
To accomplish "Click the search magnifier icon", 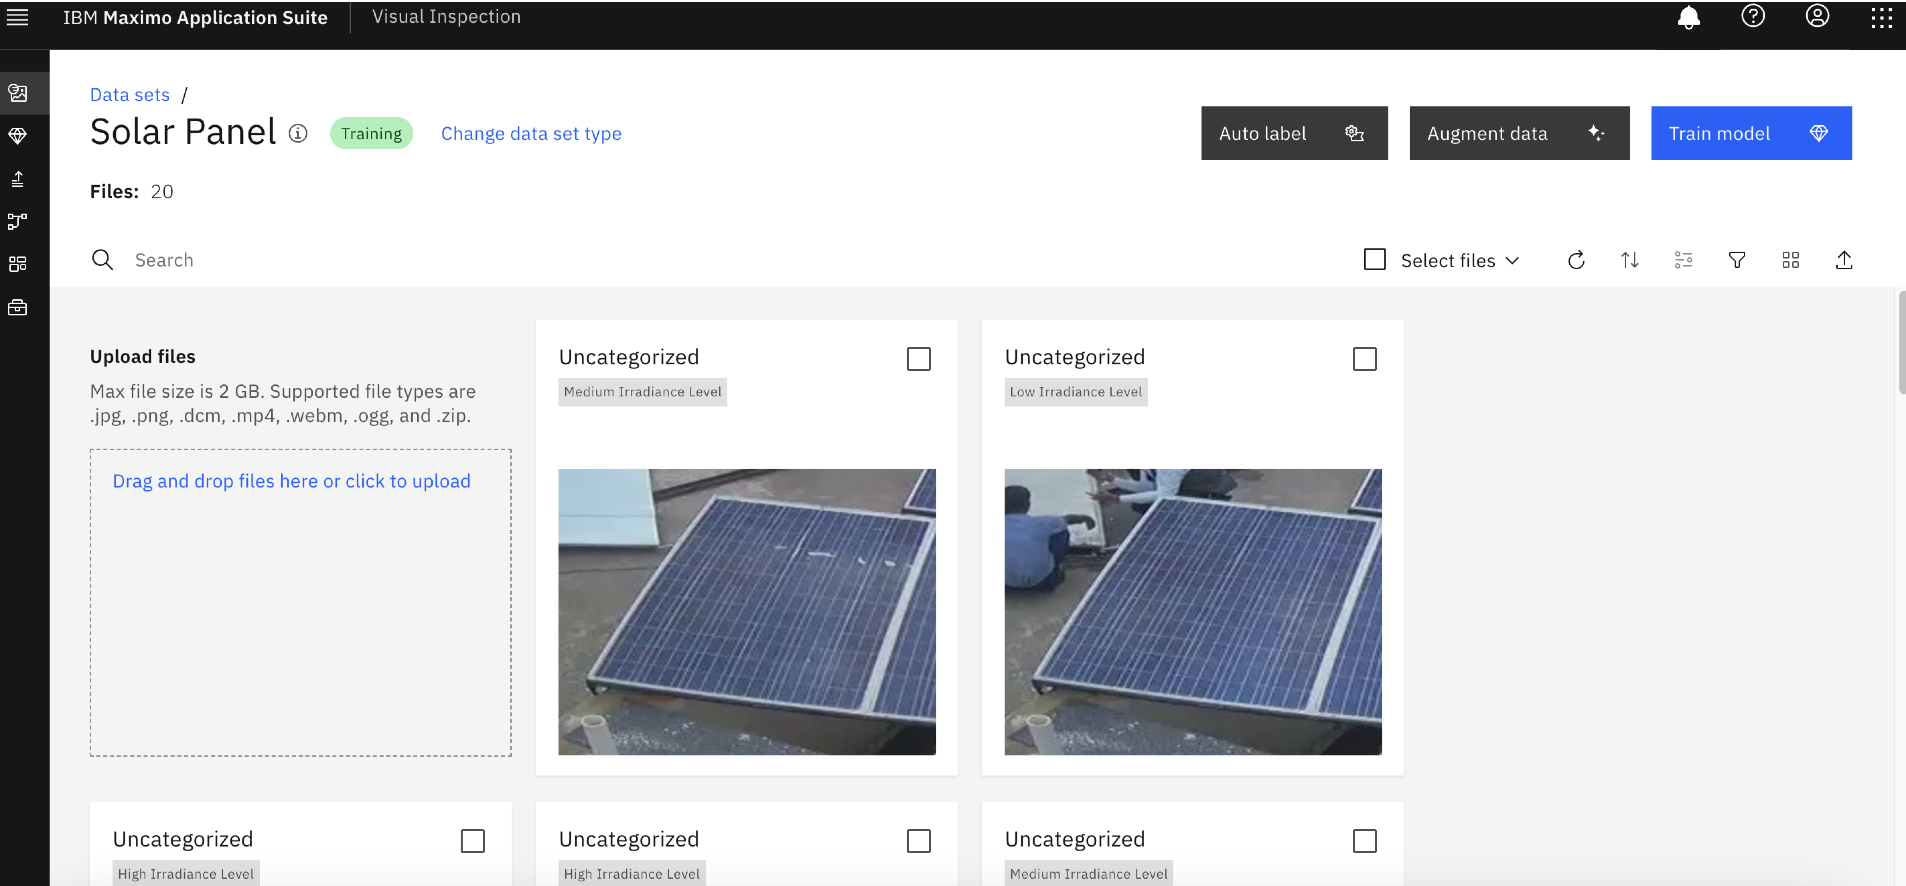I will click(x=102, y=260).
